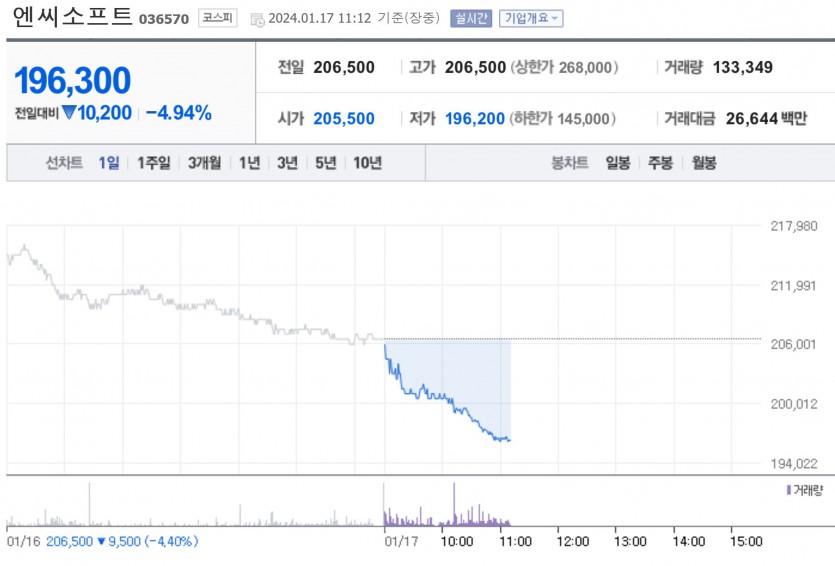Switch to 주봉 weekly candle chart

[660, 163]
